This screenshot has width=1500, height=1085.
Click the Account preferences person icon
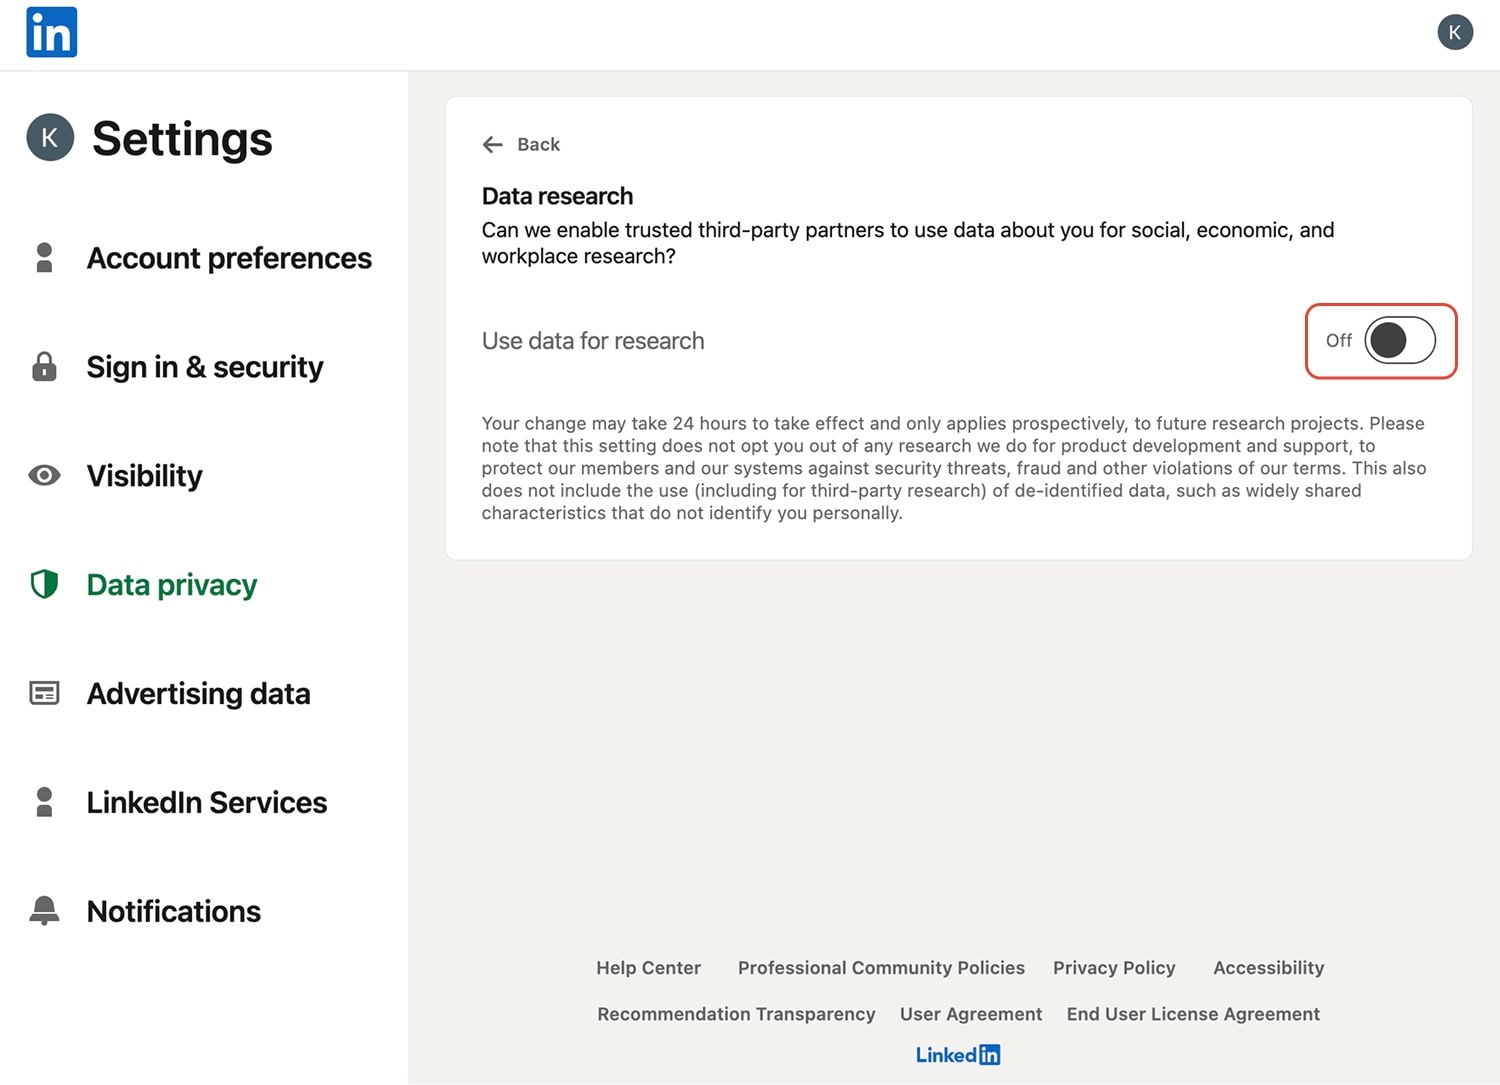pos(44,258)
